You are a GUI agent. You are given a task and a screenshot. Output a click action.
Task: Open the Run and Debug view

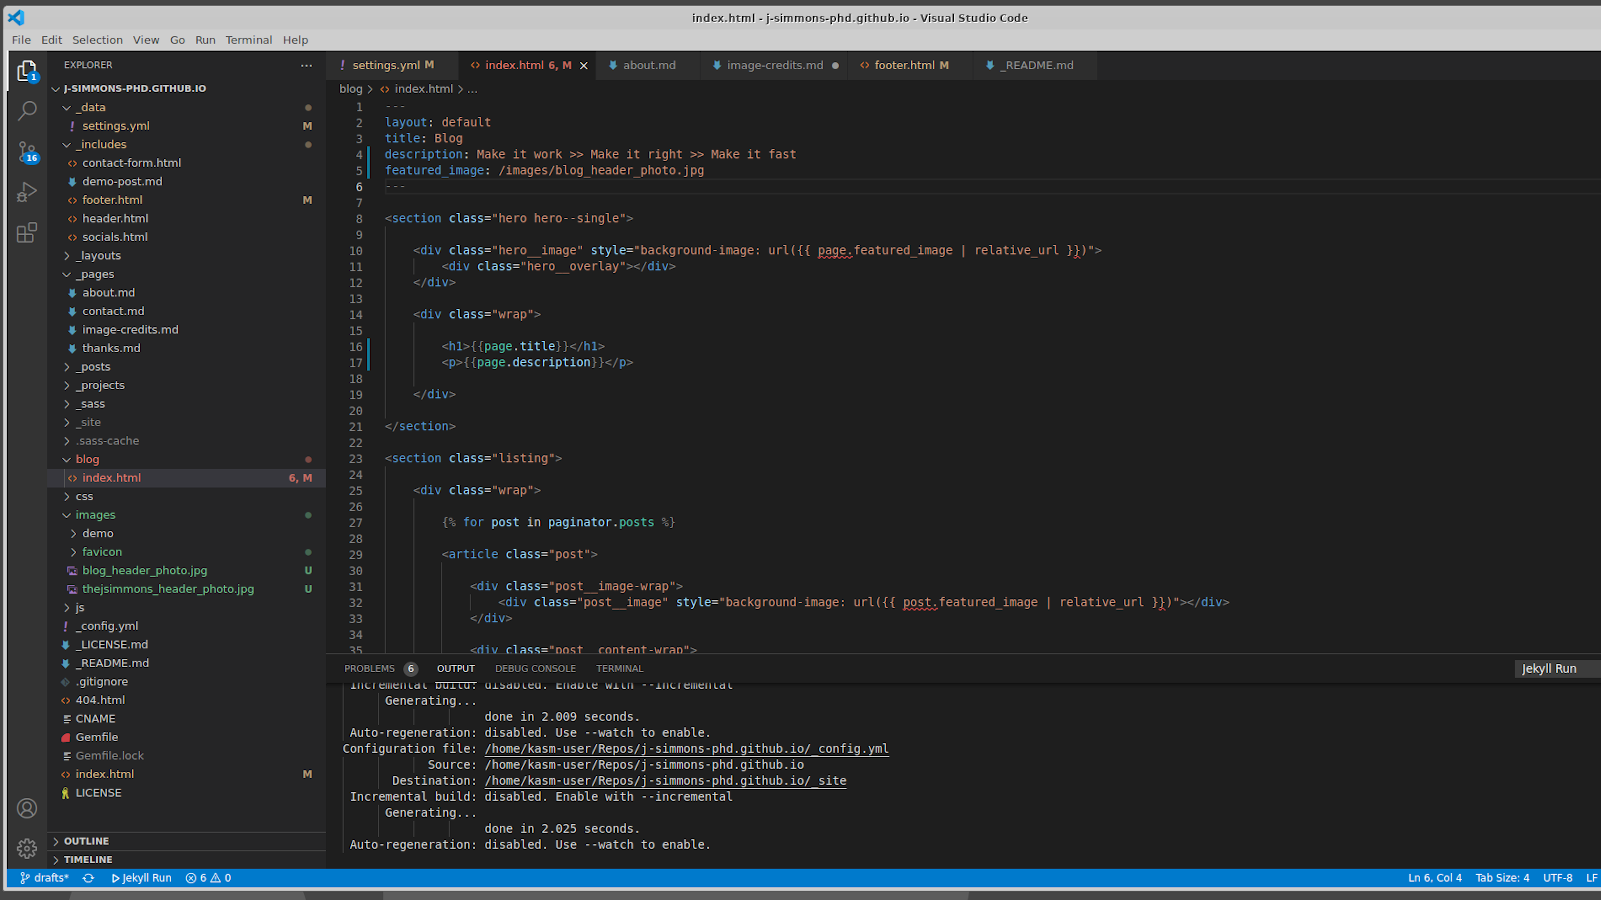(27, 192)
